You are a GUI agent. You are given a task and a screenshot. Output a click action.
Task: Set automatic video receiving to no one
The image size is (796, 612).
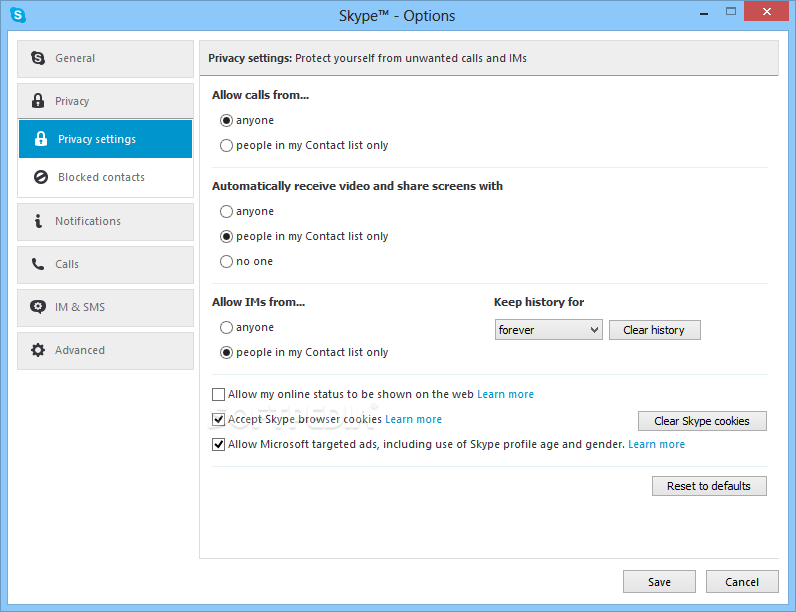[226, 261]
